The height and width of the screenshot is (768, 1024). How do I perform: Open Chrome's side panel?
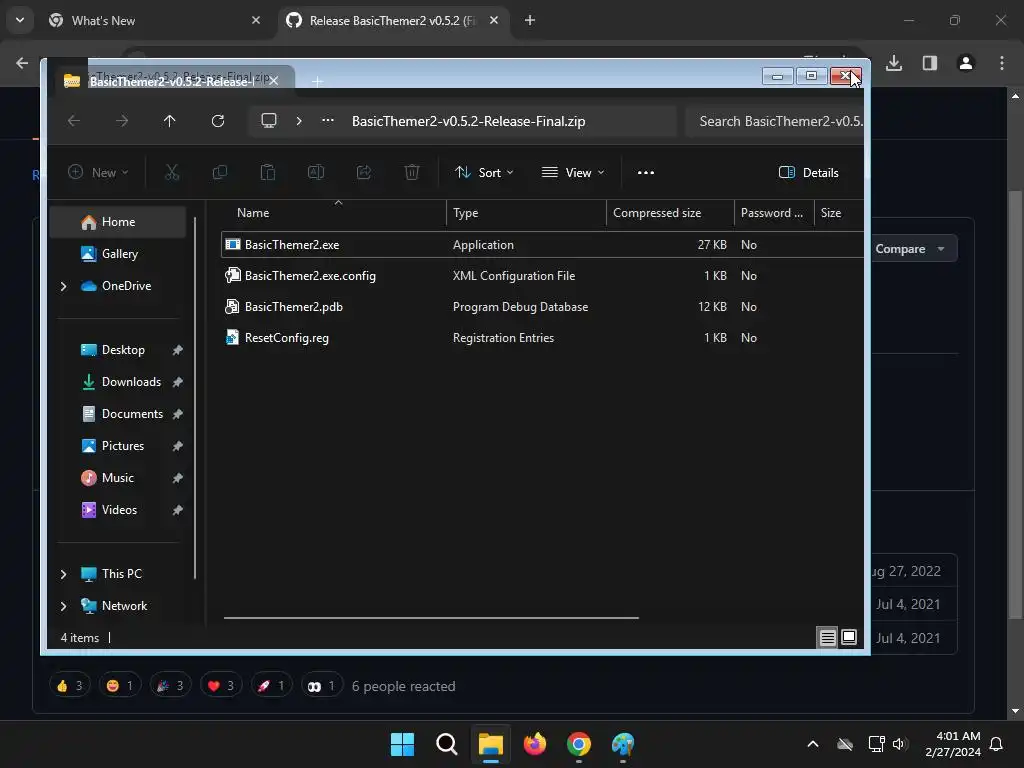coord(930,63)
